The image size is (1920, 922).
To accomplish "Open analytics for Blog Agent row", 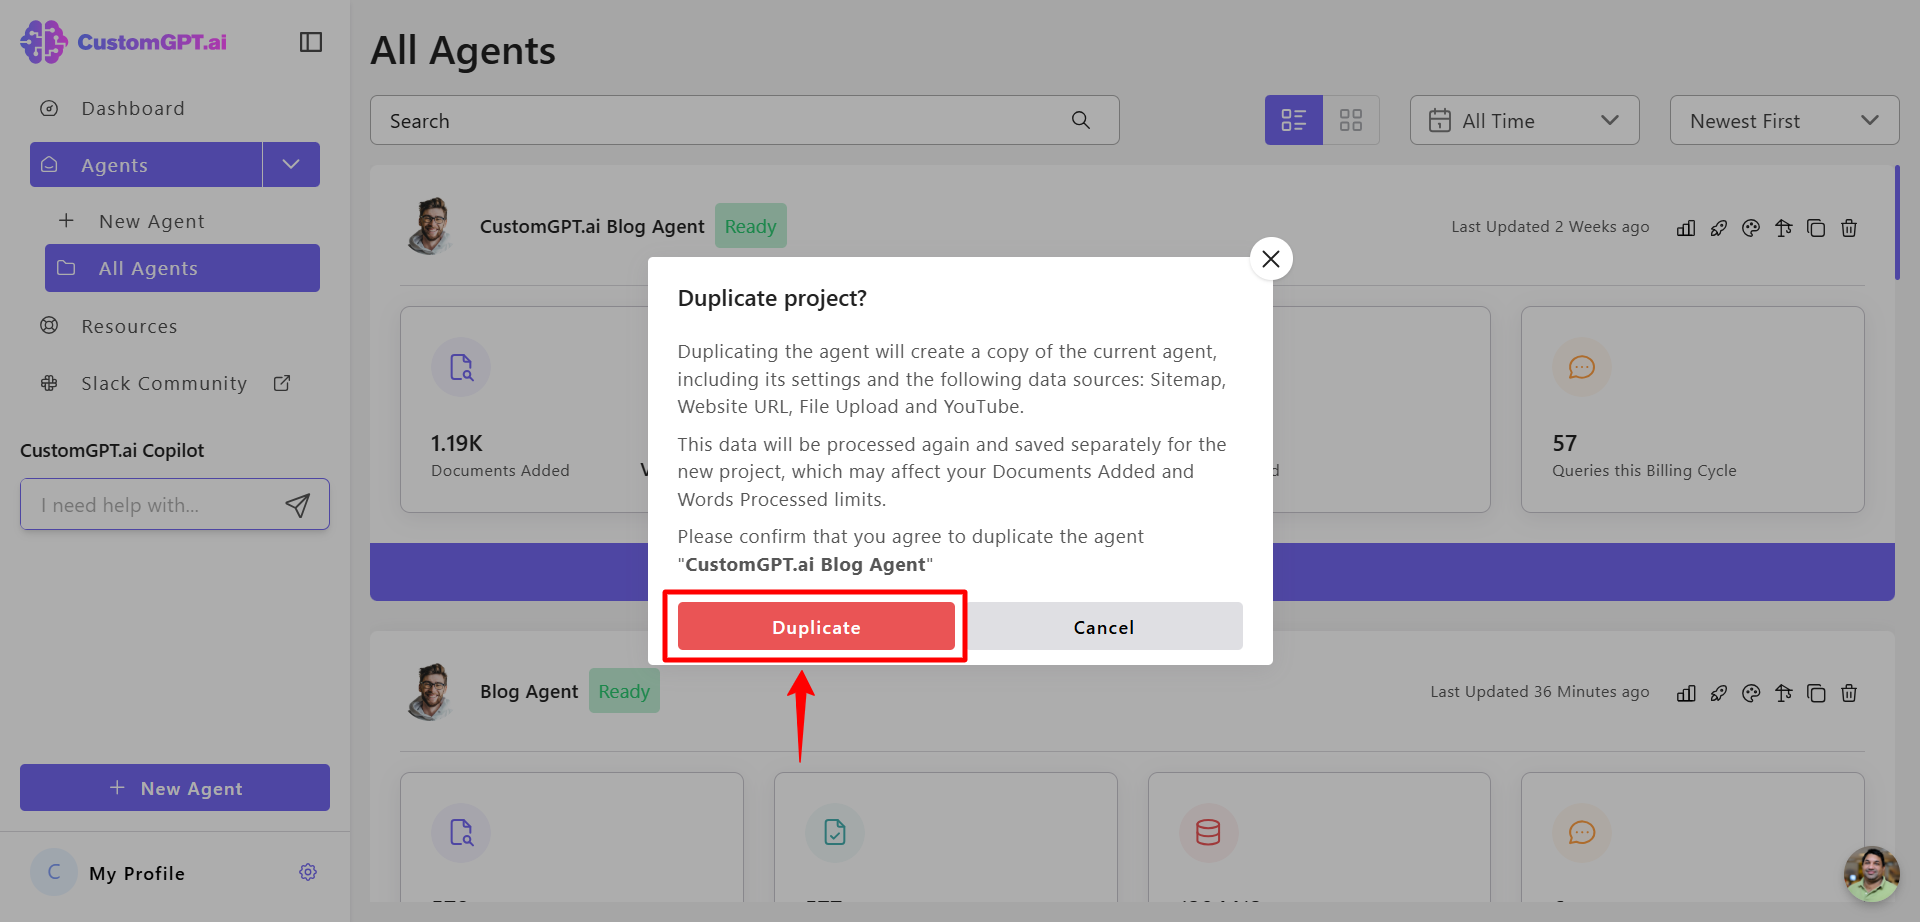I will [1686, 693].
